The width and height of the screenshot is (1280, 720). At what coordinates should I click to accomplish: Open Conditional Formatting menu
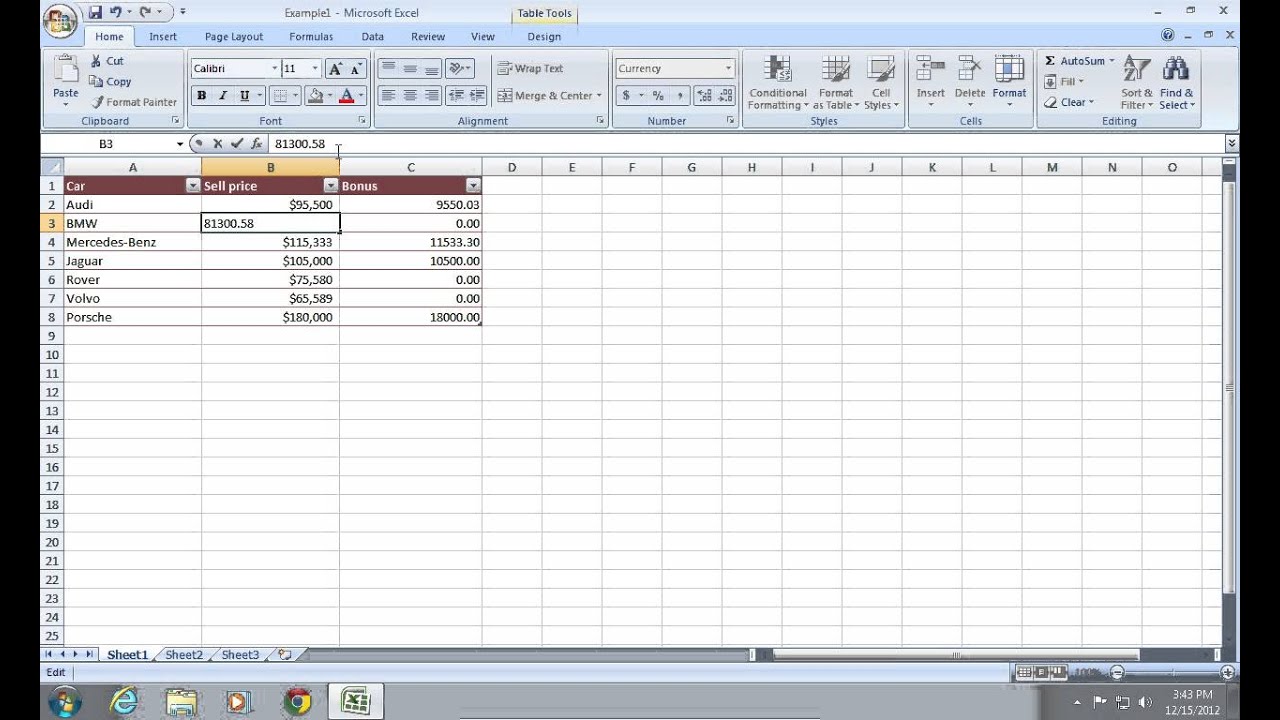coord(777,83)
